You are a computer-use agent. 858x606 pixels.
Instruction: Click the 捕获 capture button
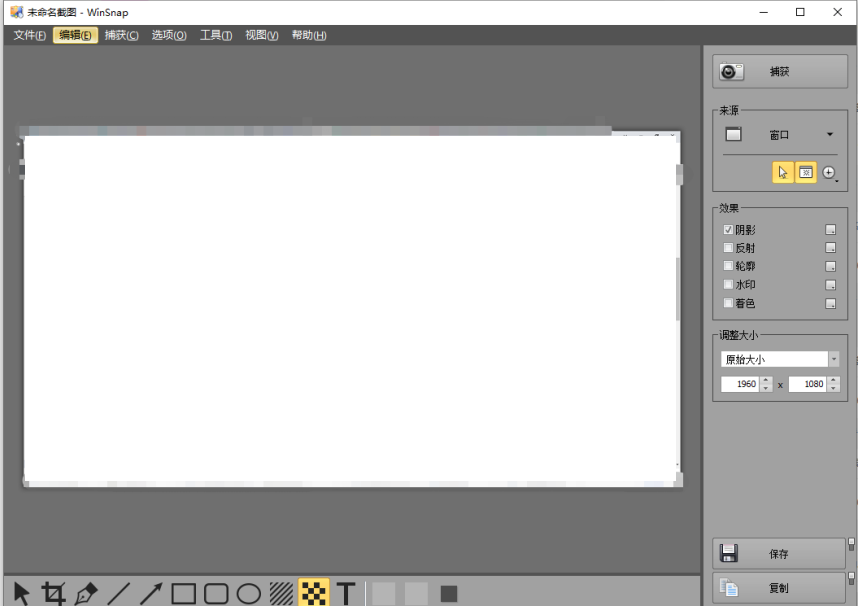[x=779, y=72]
